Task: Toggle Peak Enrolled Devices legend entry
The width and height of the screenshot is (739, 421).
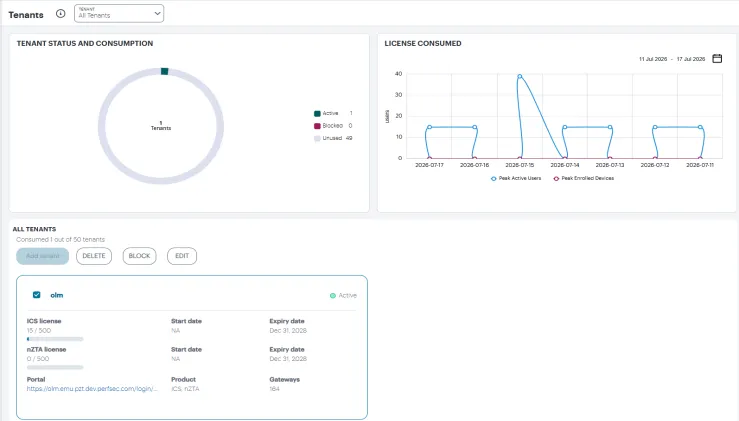Action: coord(583,178)
